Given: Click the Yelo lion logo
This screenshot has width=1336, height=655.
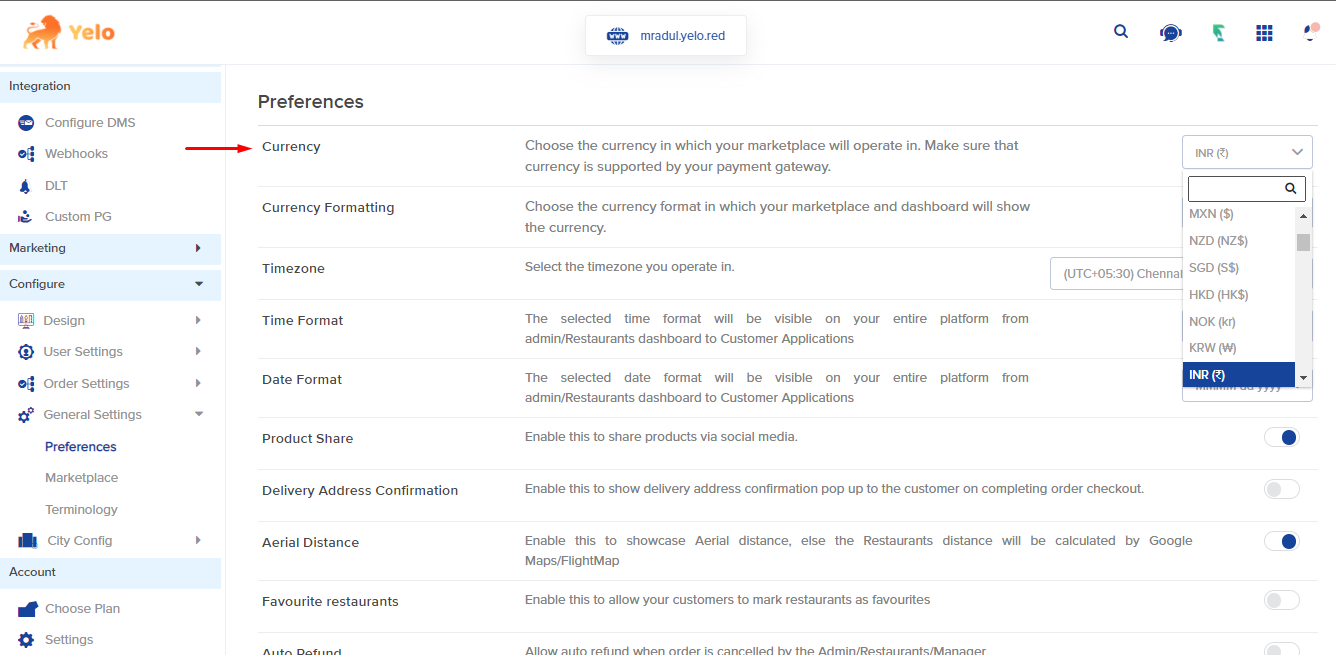Looking at the screenshot, I should 69,32.
